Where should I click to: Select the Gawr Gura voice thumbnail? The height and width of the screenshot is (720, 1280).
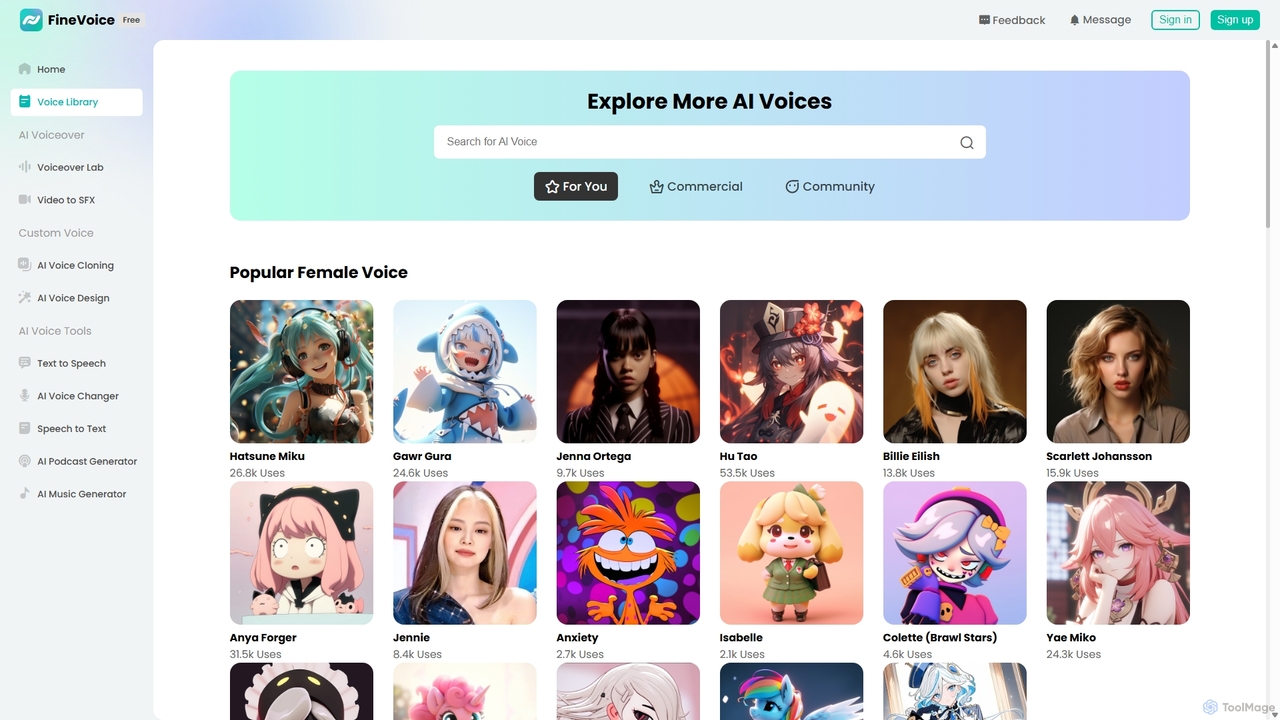465,371
